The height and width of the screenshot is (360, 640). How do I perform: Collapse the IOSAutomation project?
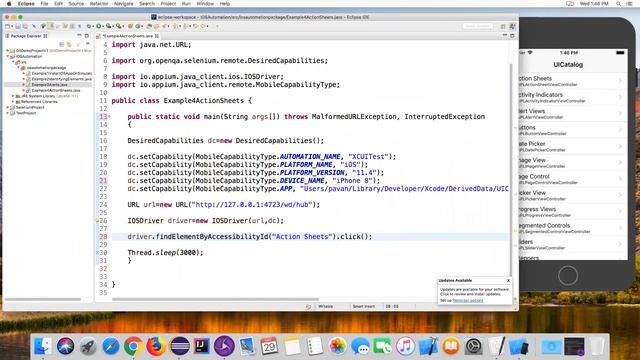pos(8,56)
